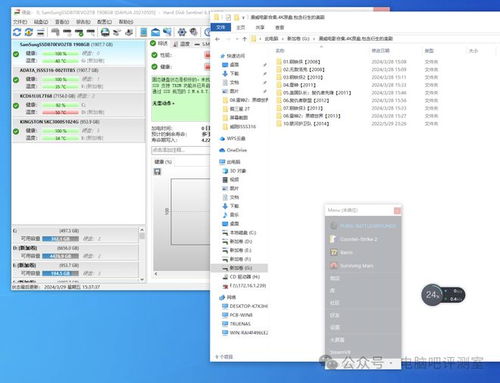Select the SamSung SSD 870 EVO 2TB disk entry
The image size is (500, 383).
point(78,53)
